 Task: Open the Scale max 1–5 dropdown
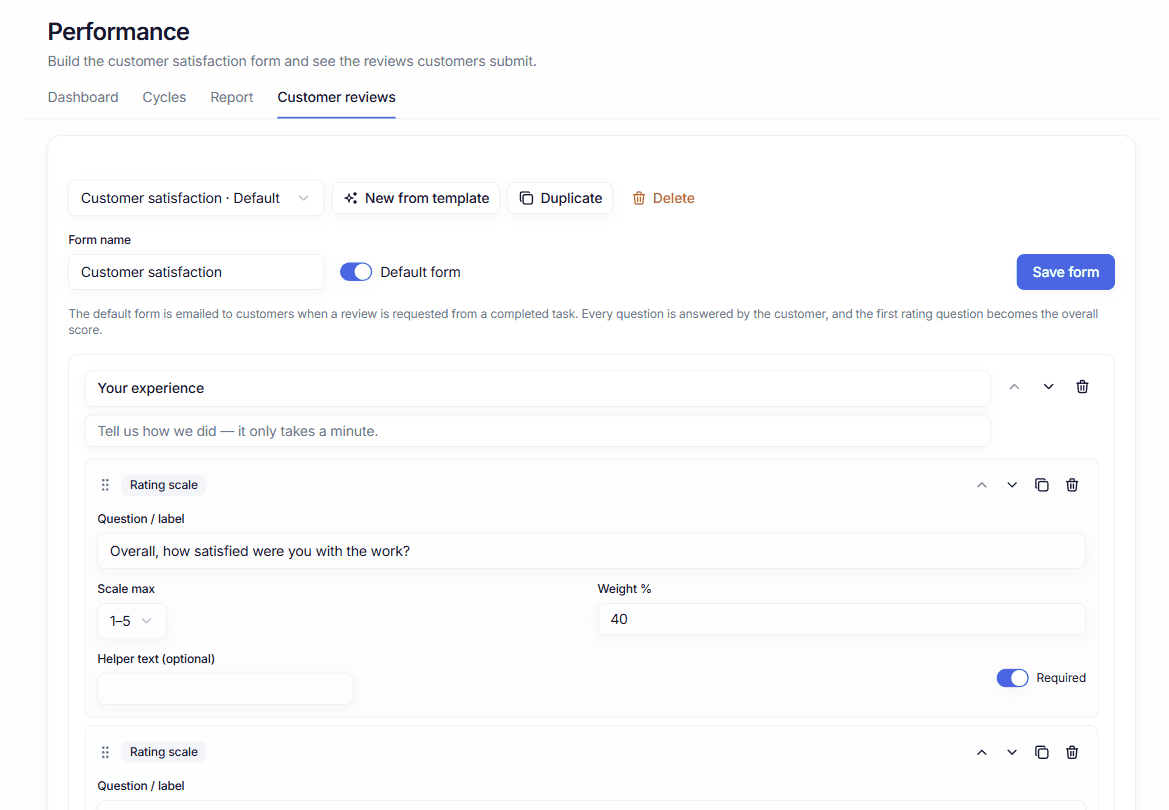point(131,621)
